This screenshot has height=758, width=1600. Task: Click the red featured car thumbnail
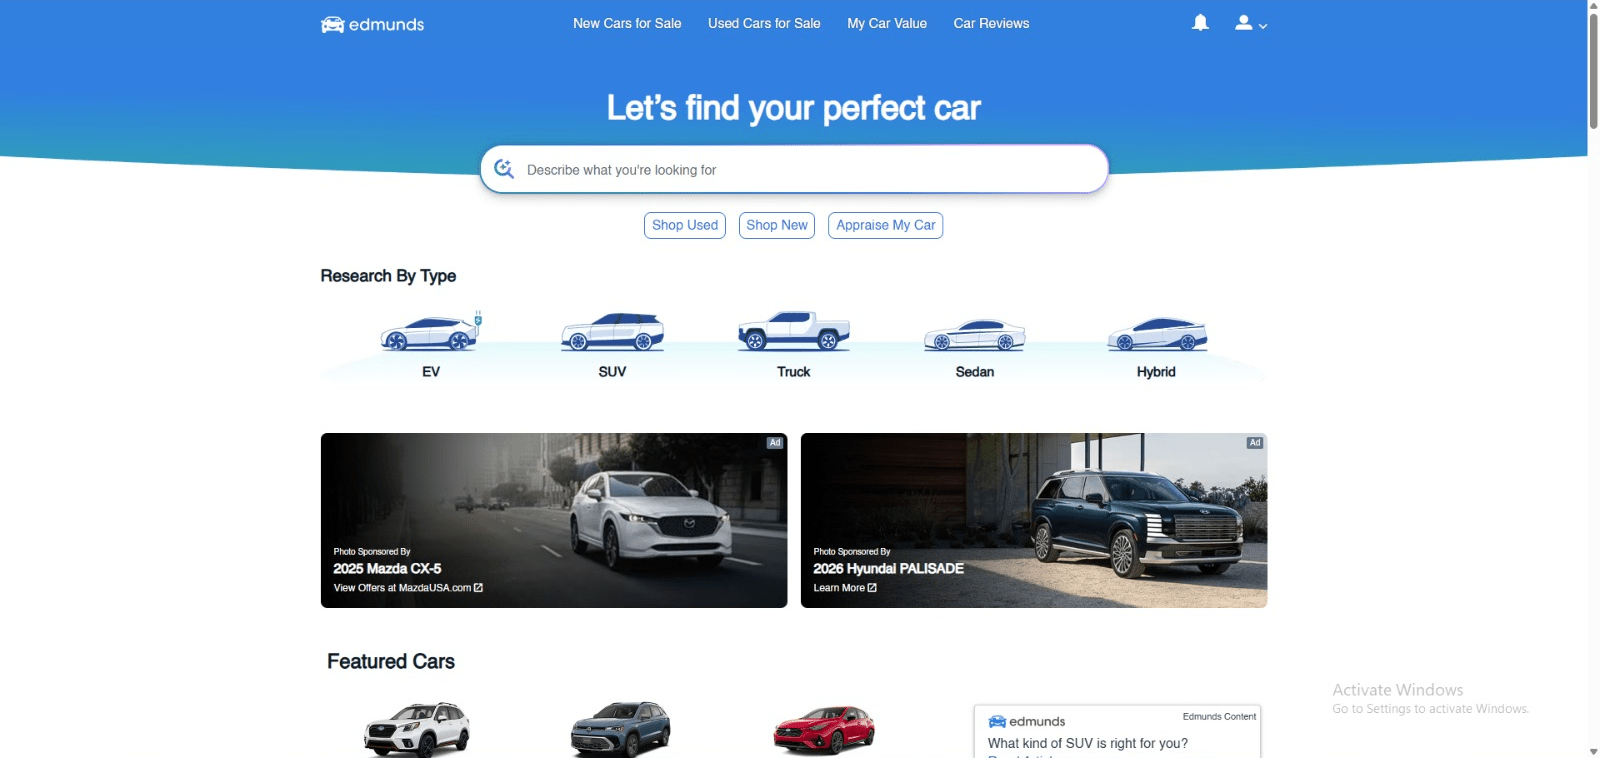click(824, 729)
